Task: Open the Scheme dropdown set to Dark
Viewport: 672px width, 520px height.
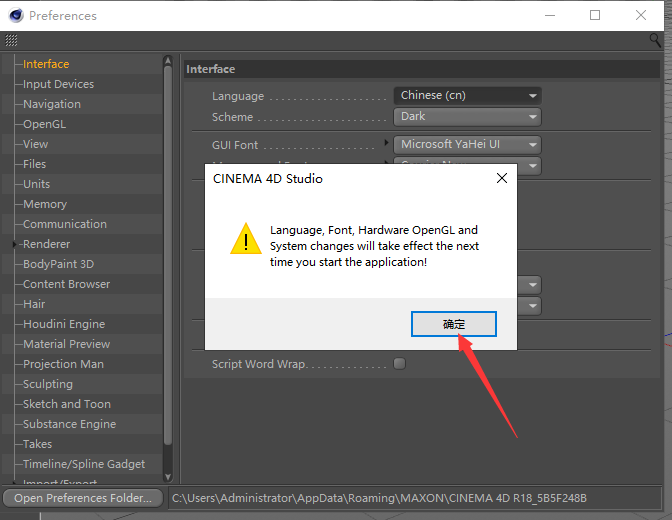Action: [x=467, y=117]
